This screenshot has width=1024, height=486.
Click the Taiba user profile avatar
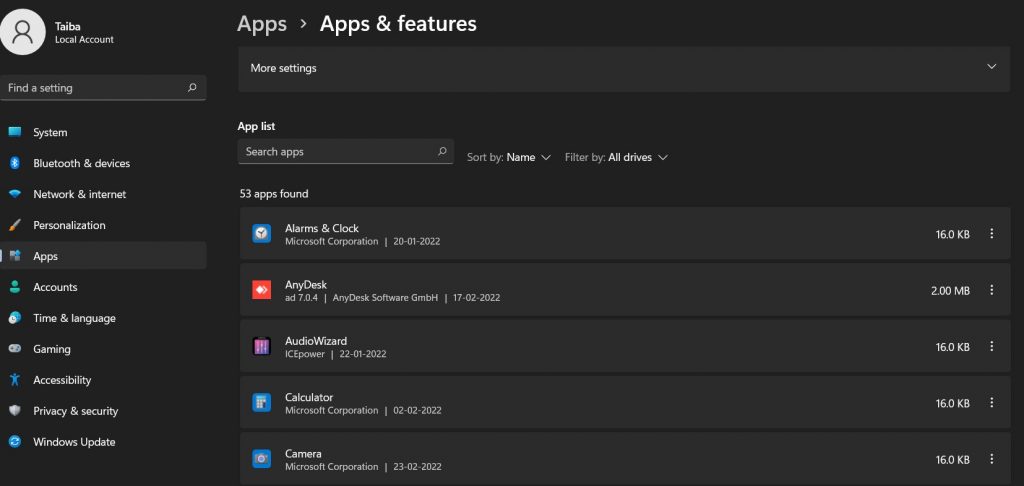(23, 32)
